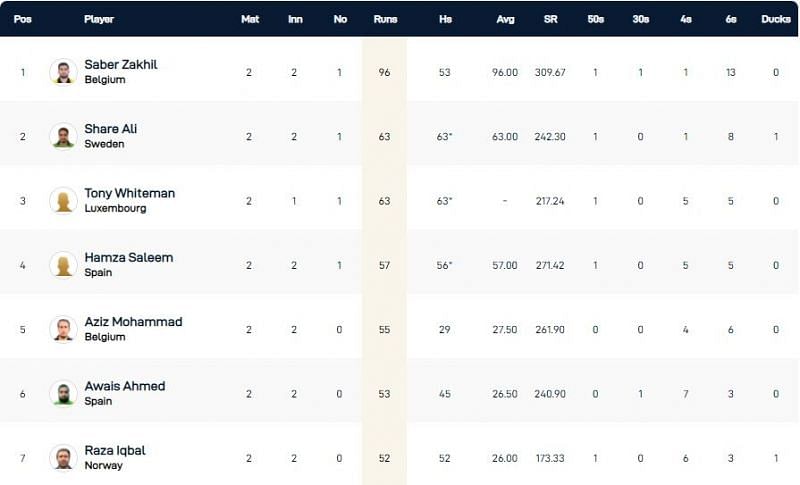This screenshot has height=485, width=800.
Task: Click Hamza Saleem's placeholder avatar
Action: pyautogui.click(x=63, y=265)
